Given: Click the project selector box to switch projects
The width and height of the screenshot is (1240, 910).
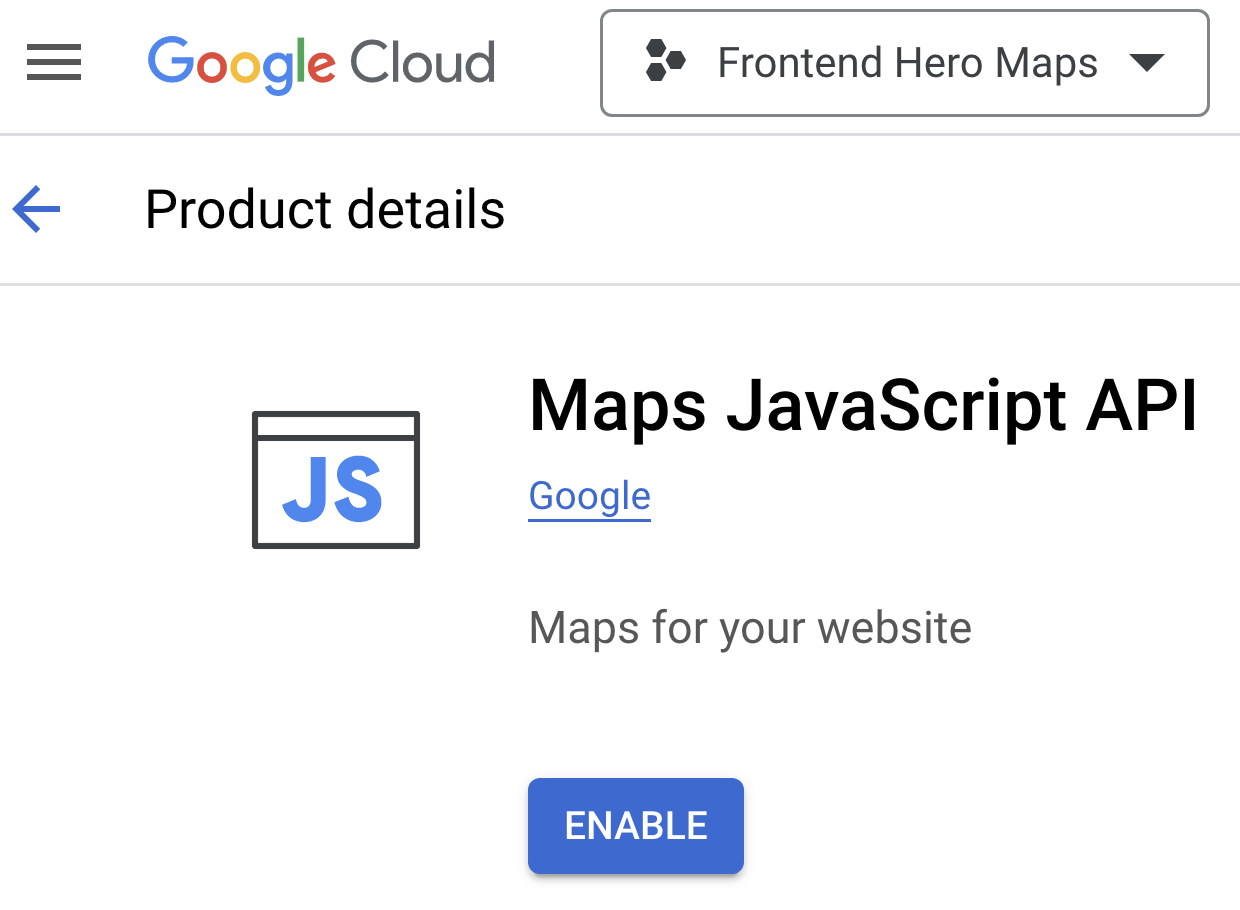Looking at the screenshot, I should (903, 62).
